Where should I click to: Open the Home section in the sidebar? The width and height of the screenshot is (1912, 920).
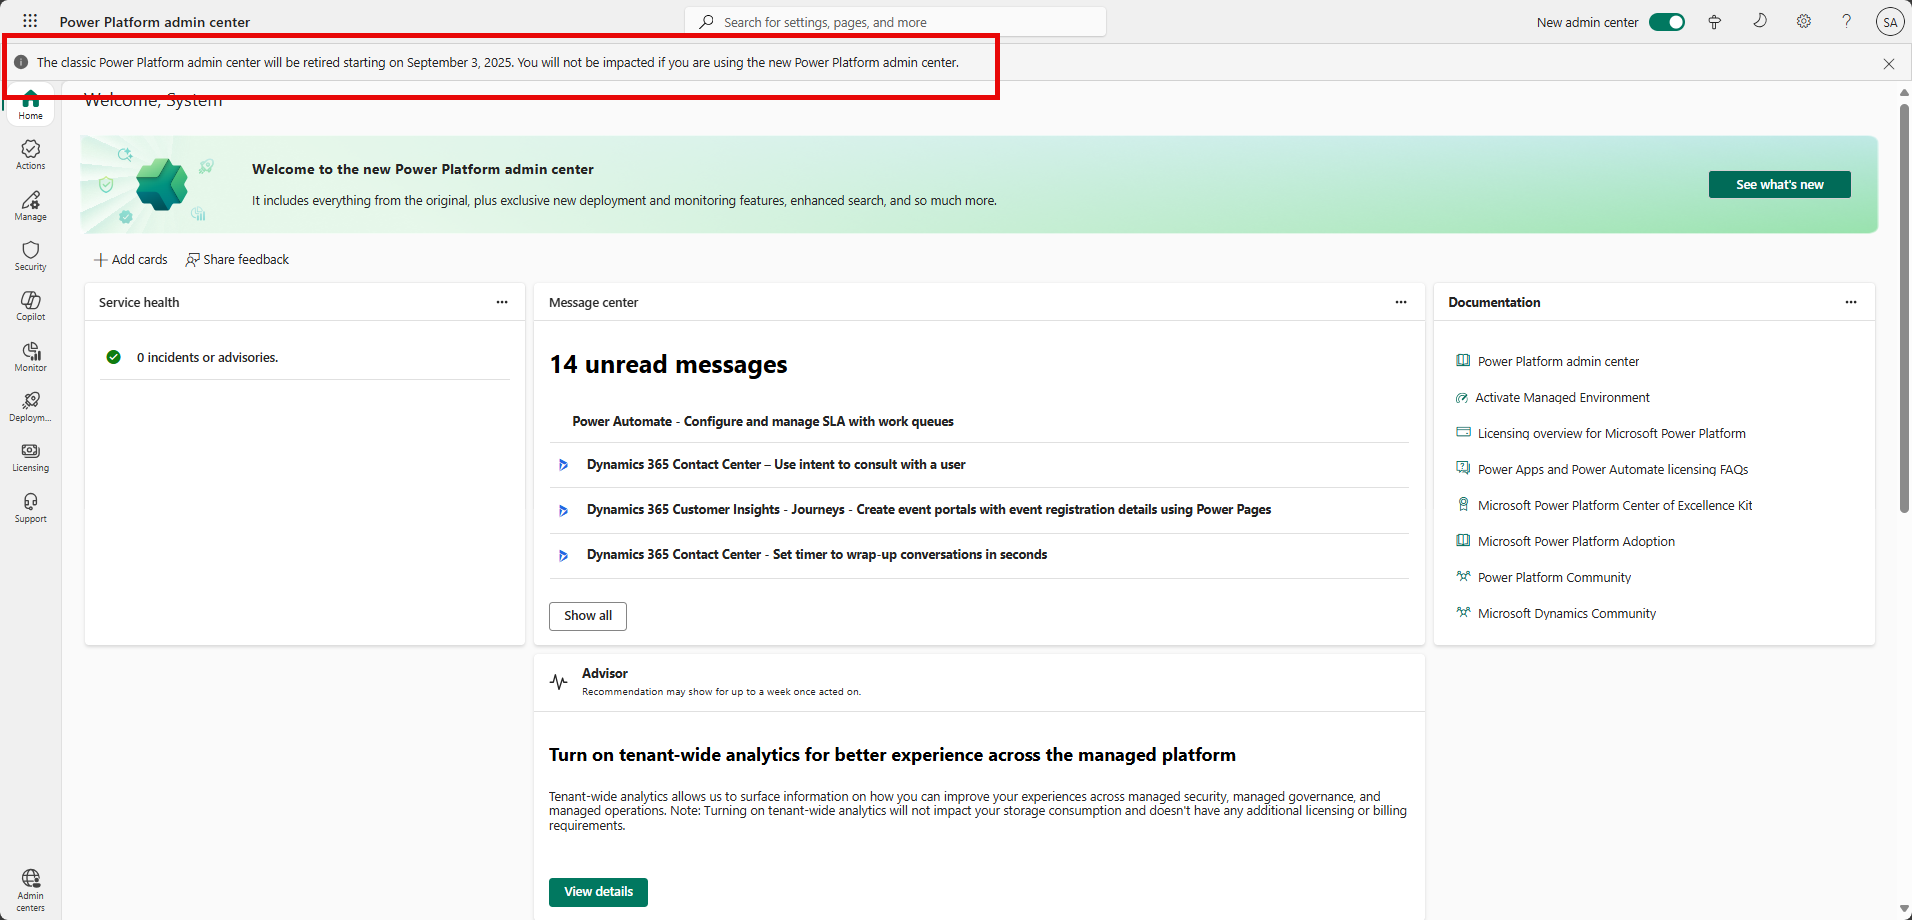pos(30,105)
